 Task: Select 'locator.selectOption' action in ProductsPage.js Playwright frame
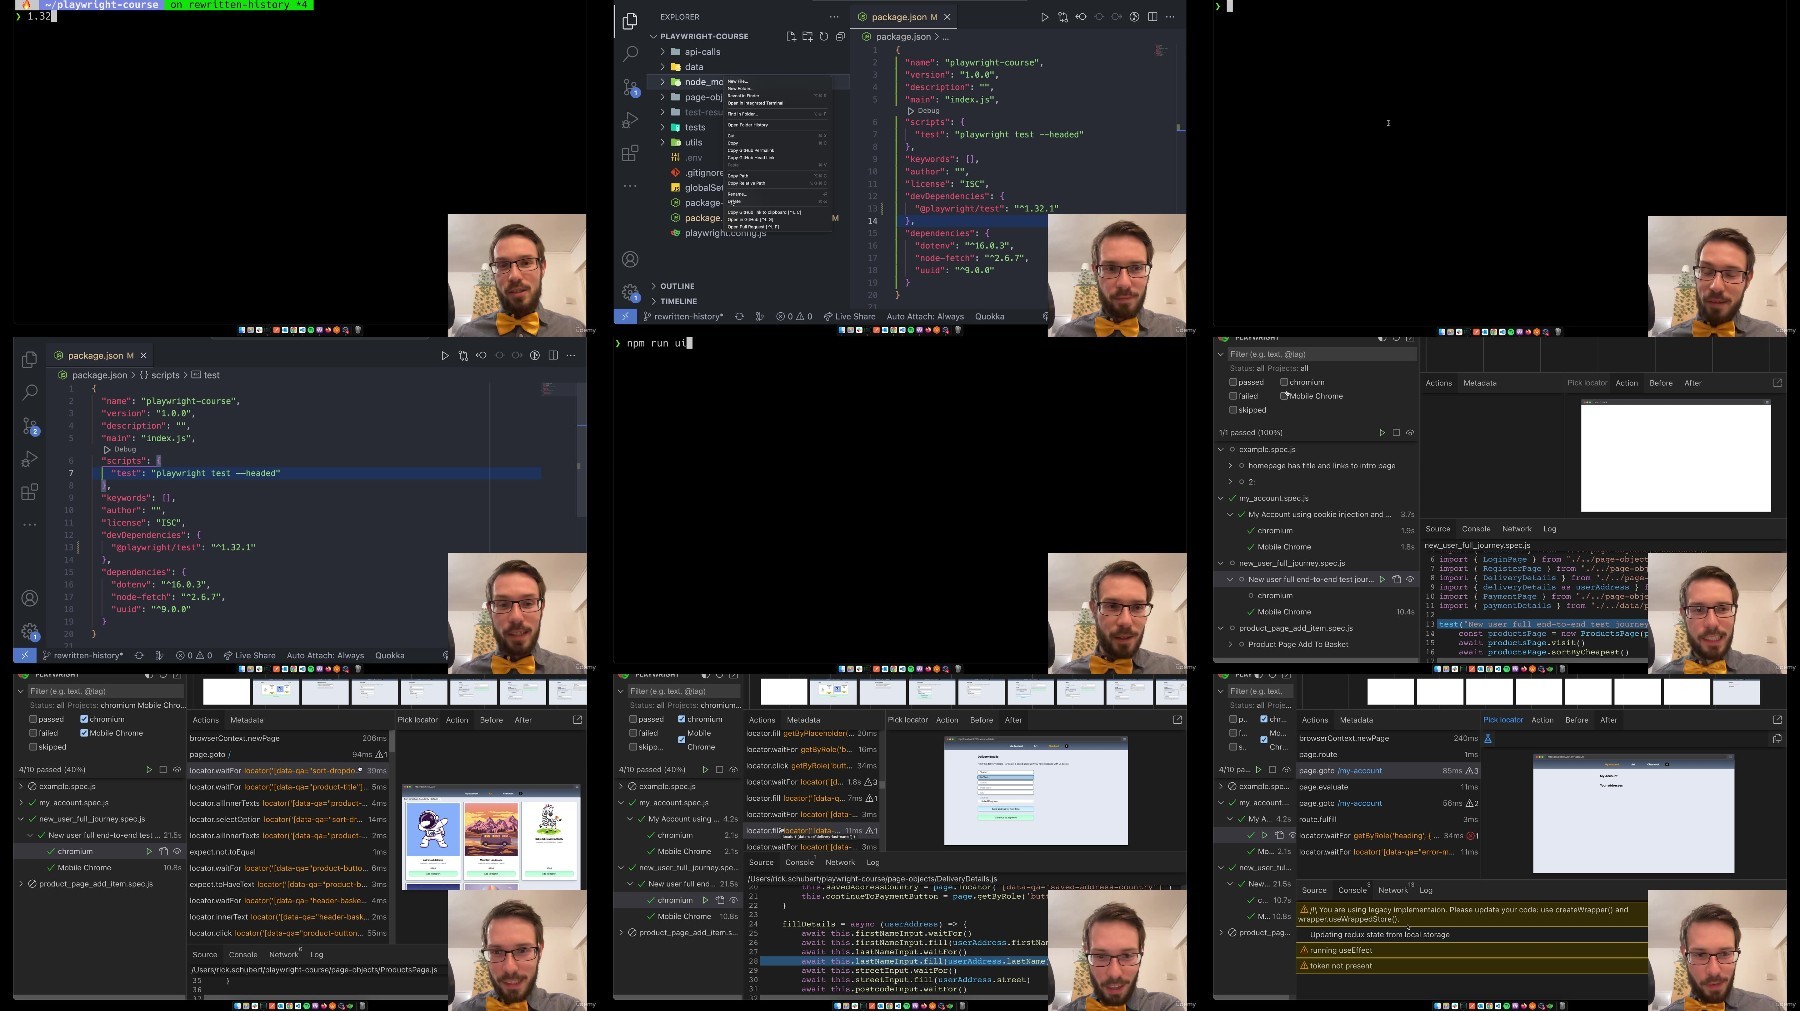[289, 819]
